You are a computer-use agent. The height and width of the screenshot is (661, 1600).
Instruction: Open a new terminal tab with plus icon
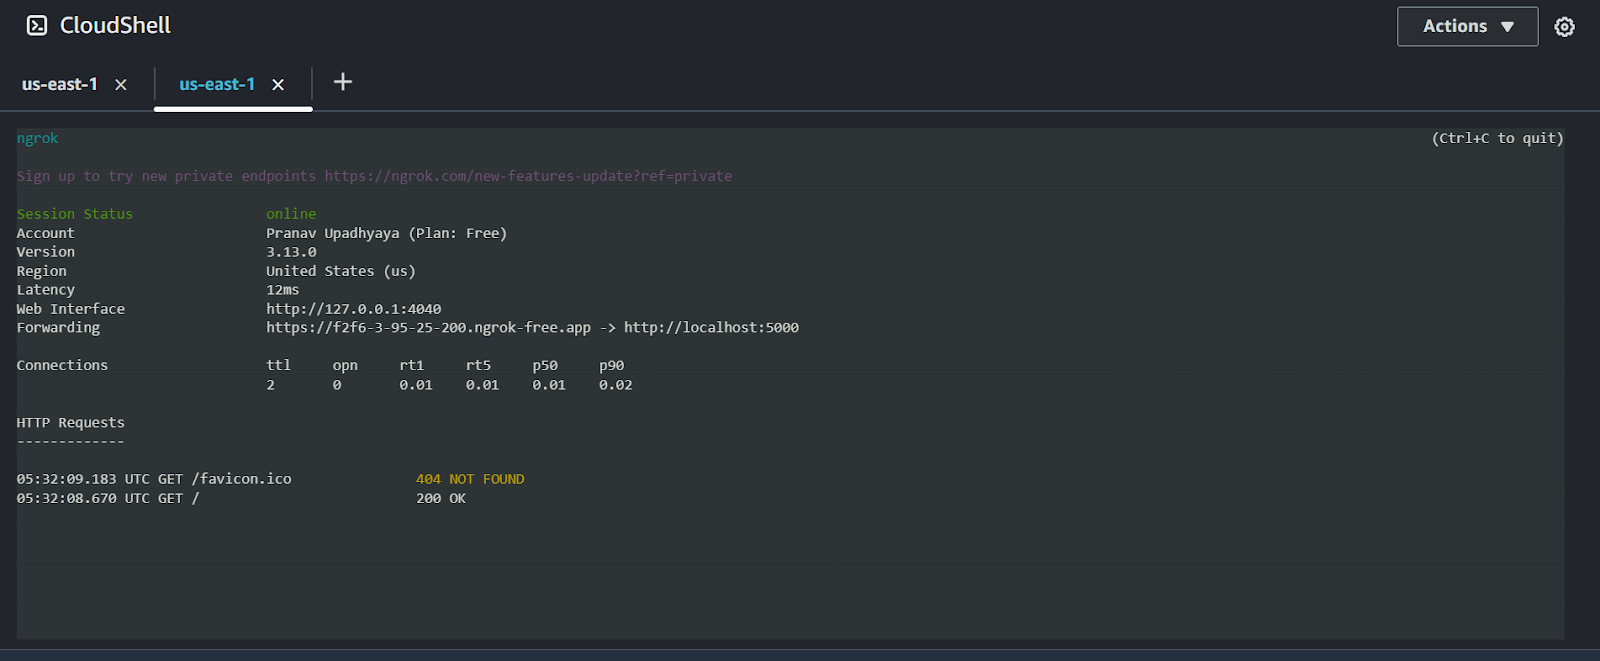(x=343, y=82)
